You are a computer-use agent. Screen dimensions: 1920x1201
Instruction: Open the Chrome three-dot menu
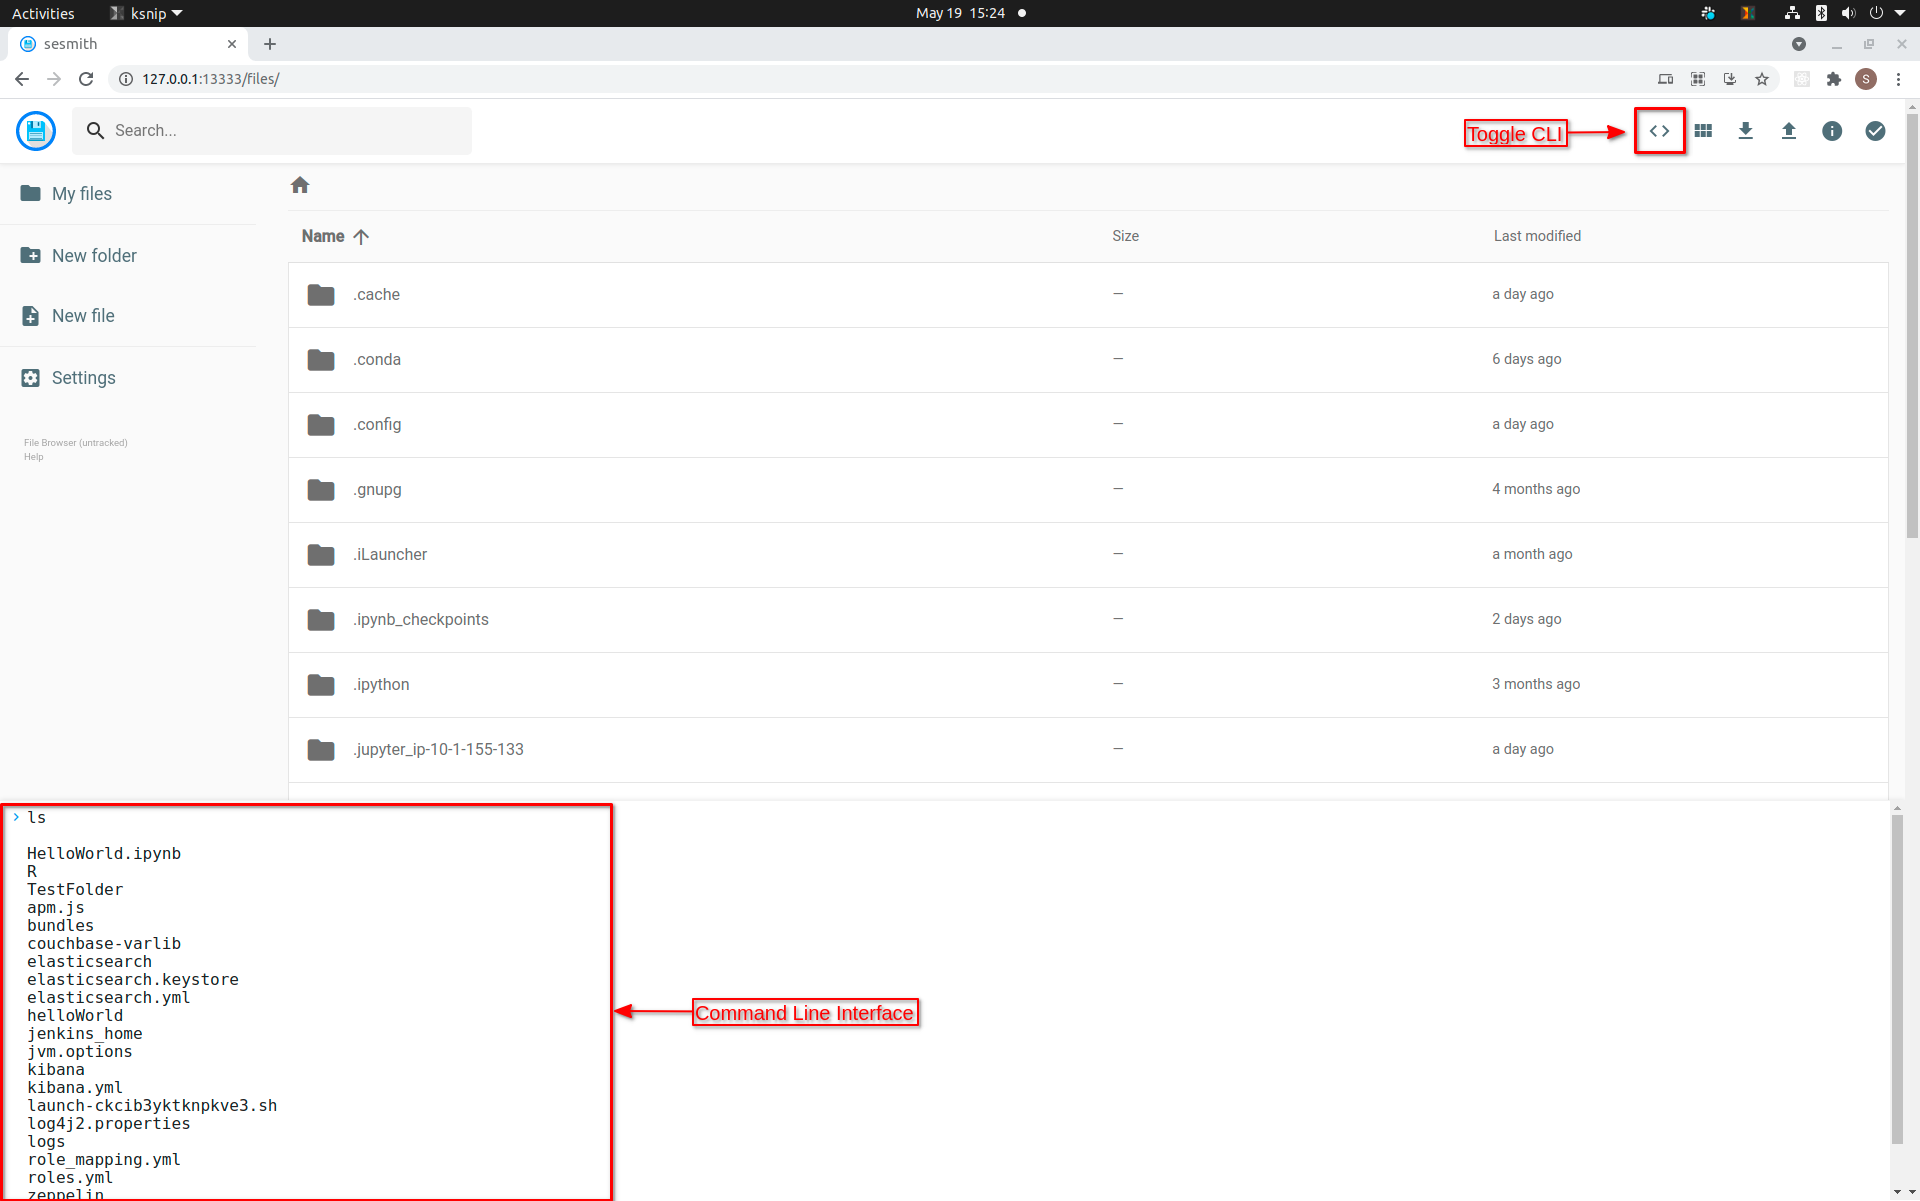(1898, 79)
